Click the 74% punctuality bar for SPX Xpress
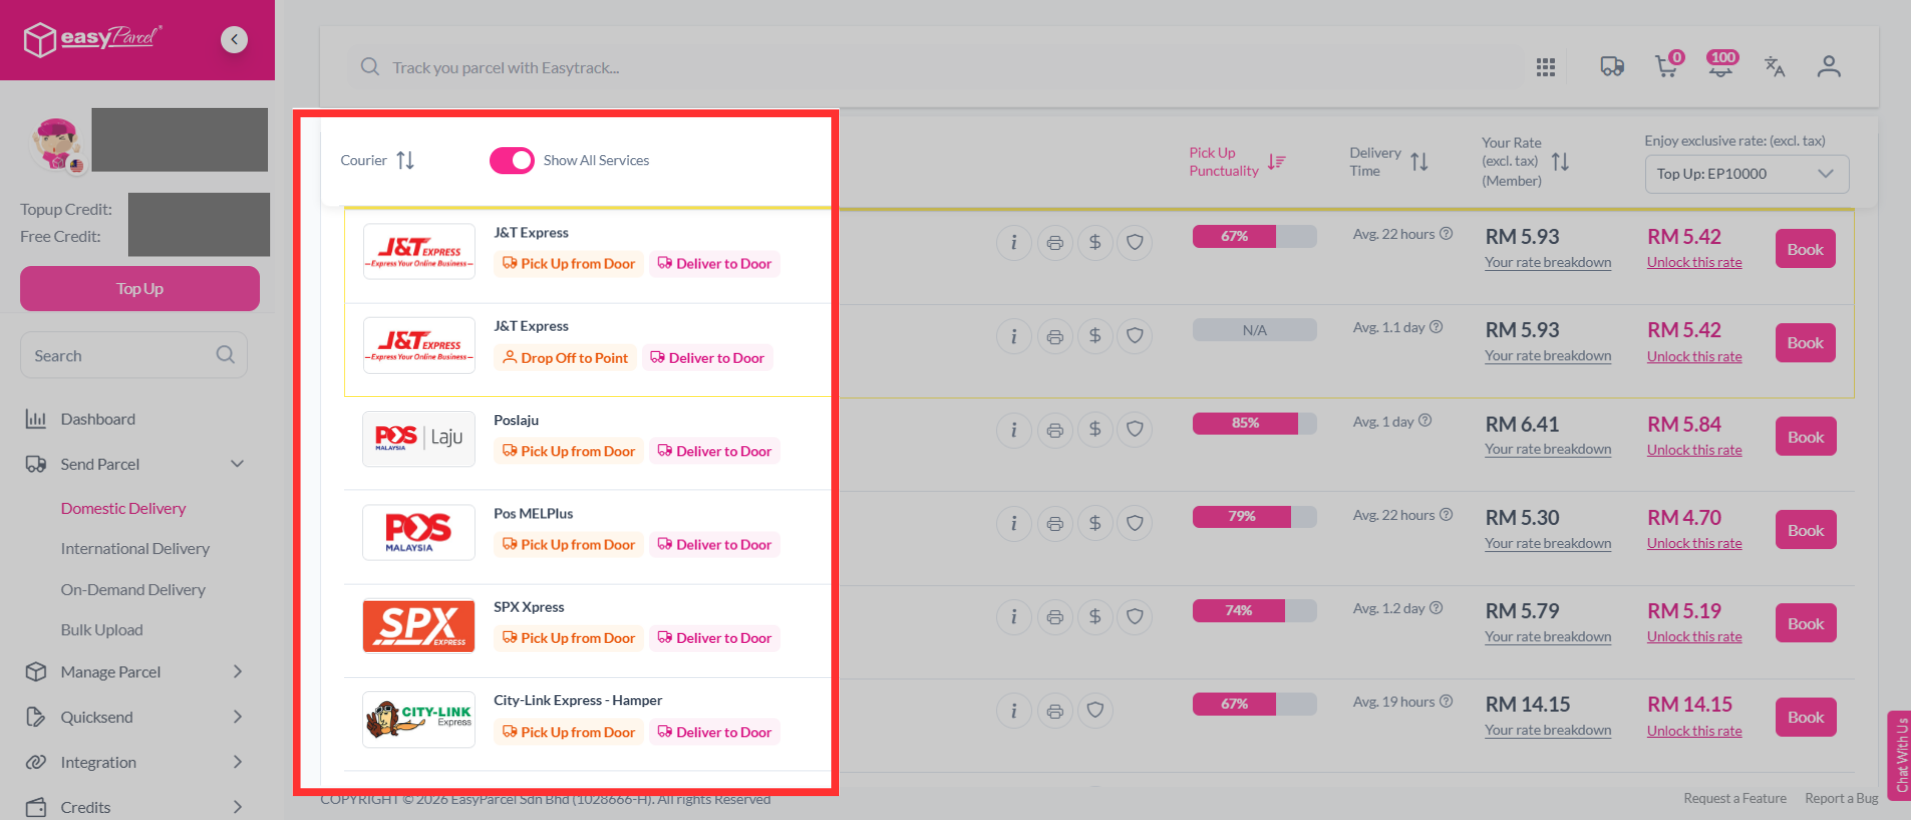The image size is (1911, 820). coord(1254,610)
